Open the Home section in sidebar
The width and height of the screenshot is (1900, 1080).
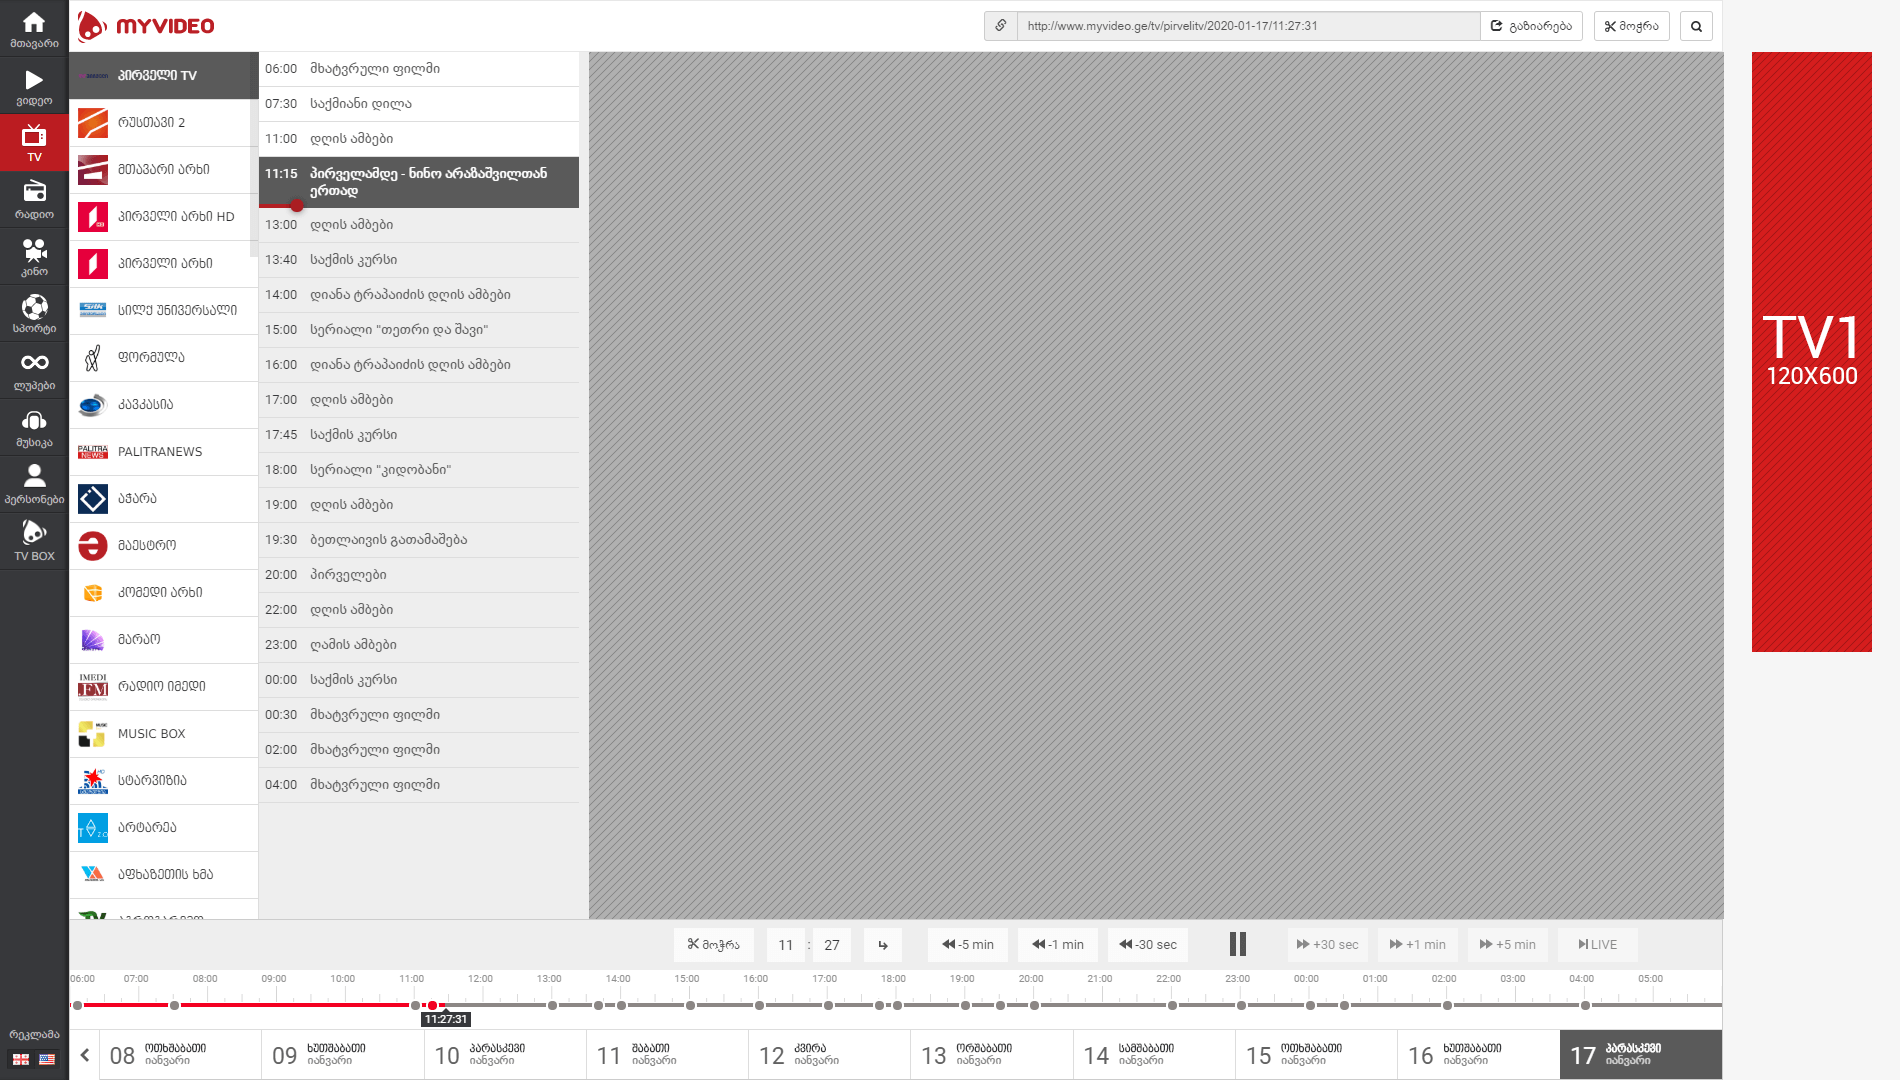(34, 29)
